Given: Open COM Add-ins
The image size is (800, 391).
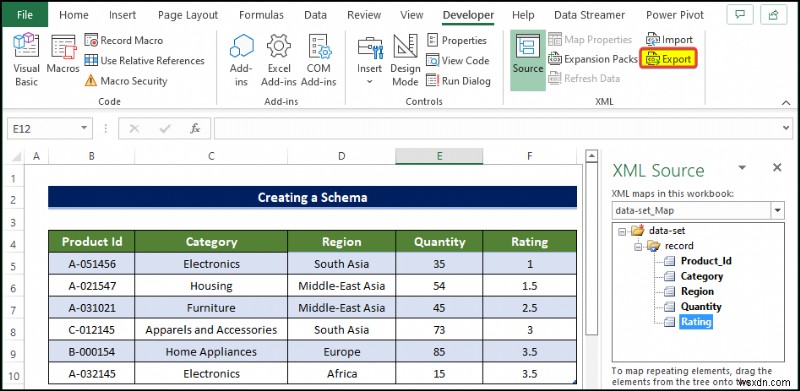Looking at the screenshot, I should click(x=319, y=60).
